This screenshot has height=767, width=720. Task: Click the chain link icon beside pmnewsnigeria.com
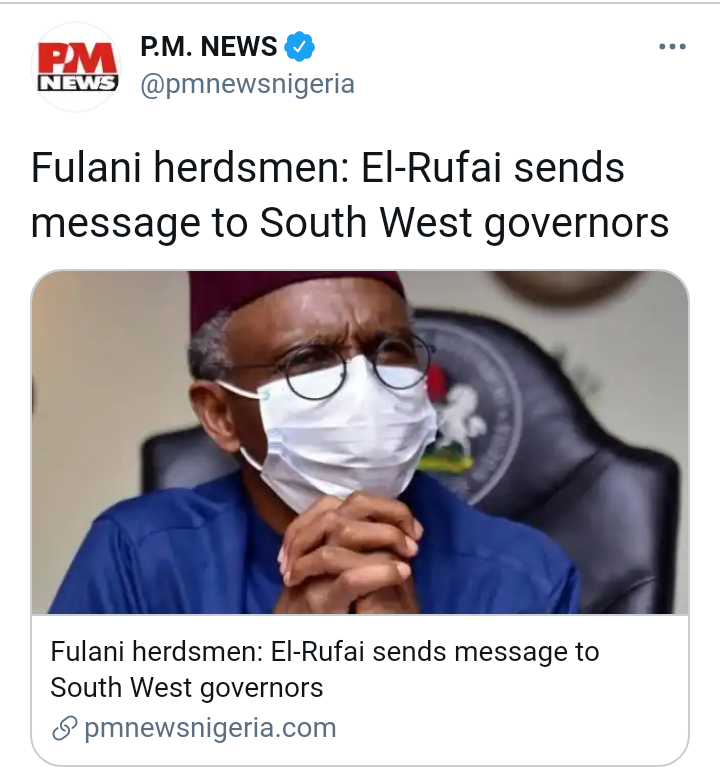coord(65,728)
